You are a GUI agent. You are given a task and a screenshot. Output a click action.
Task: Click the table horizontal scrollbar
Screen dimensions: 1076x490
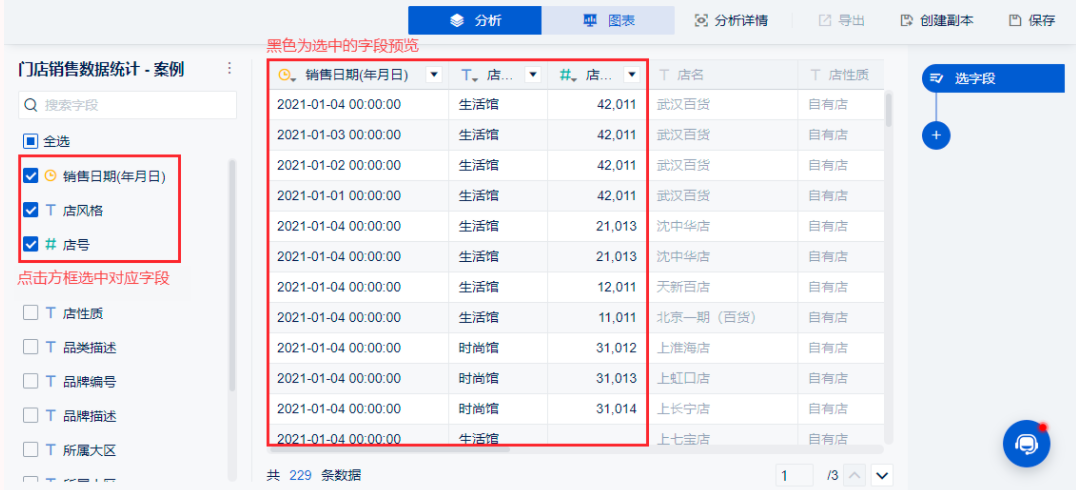[x=389, y=450]
